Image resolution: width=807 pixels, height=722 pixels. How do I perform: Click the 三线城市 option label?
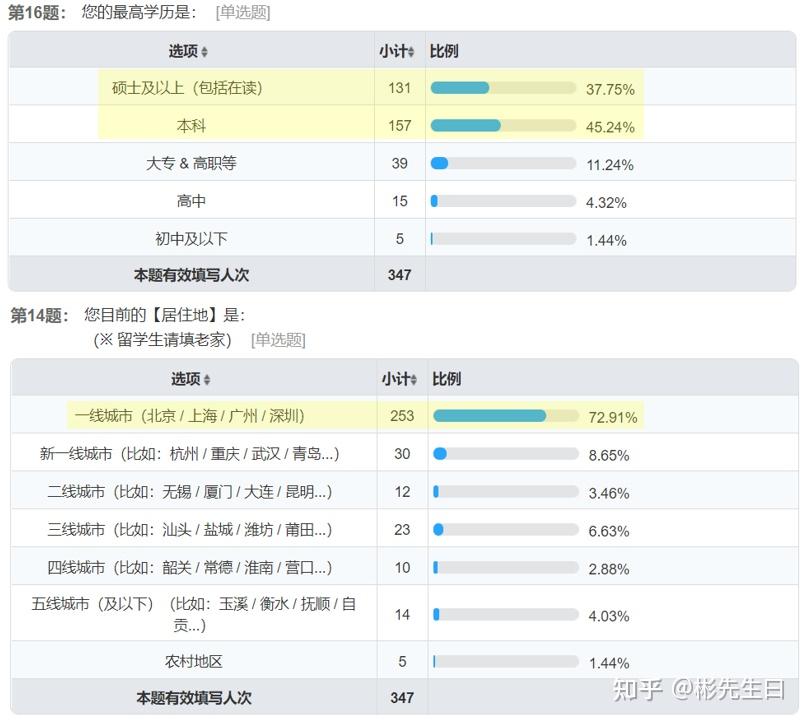(189, 529)
